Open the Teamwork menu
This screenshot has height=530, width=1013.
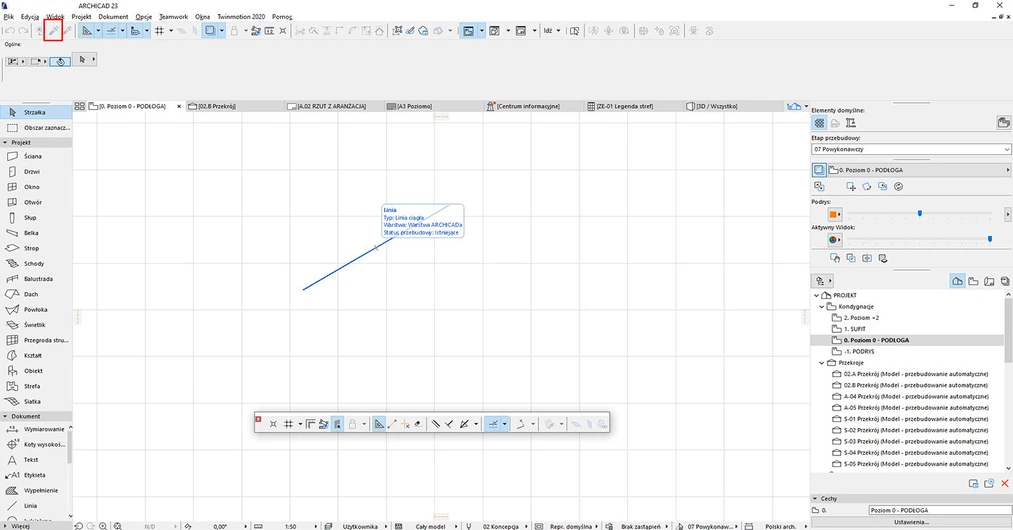[173, 17]
